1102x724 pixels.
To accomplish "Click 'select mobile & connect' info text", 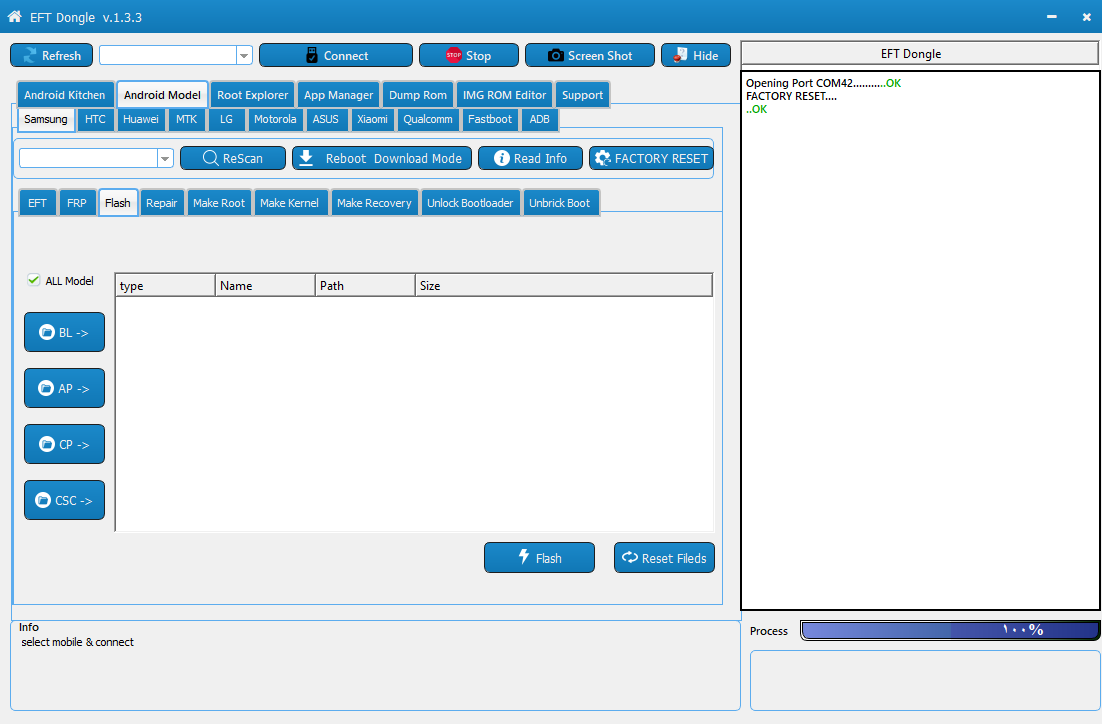I will [x=77, y=642].
